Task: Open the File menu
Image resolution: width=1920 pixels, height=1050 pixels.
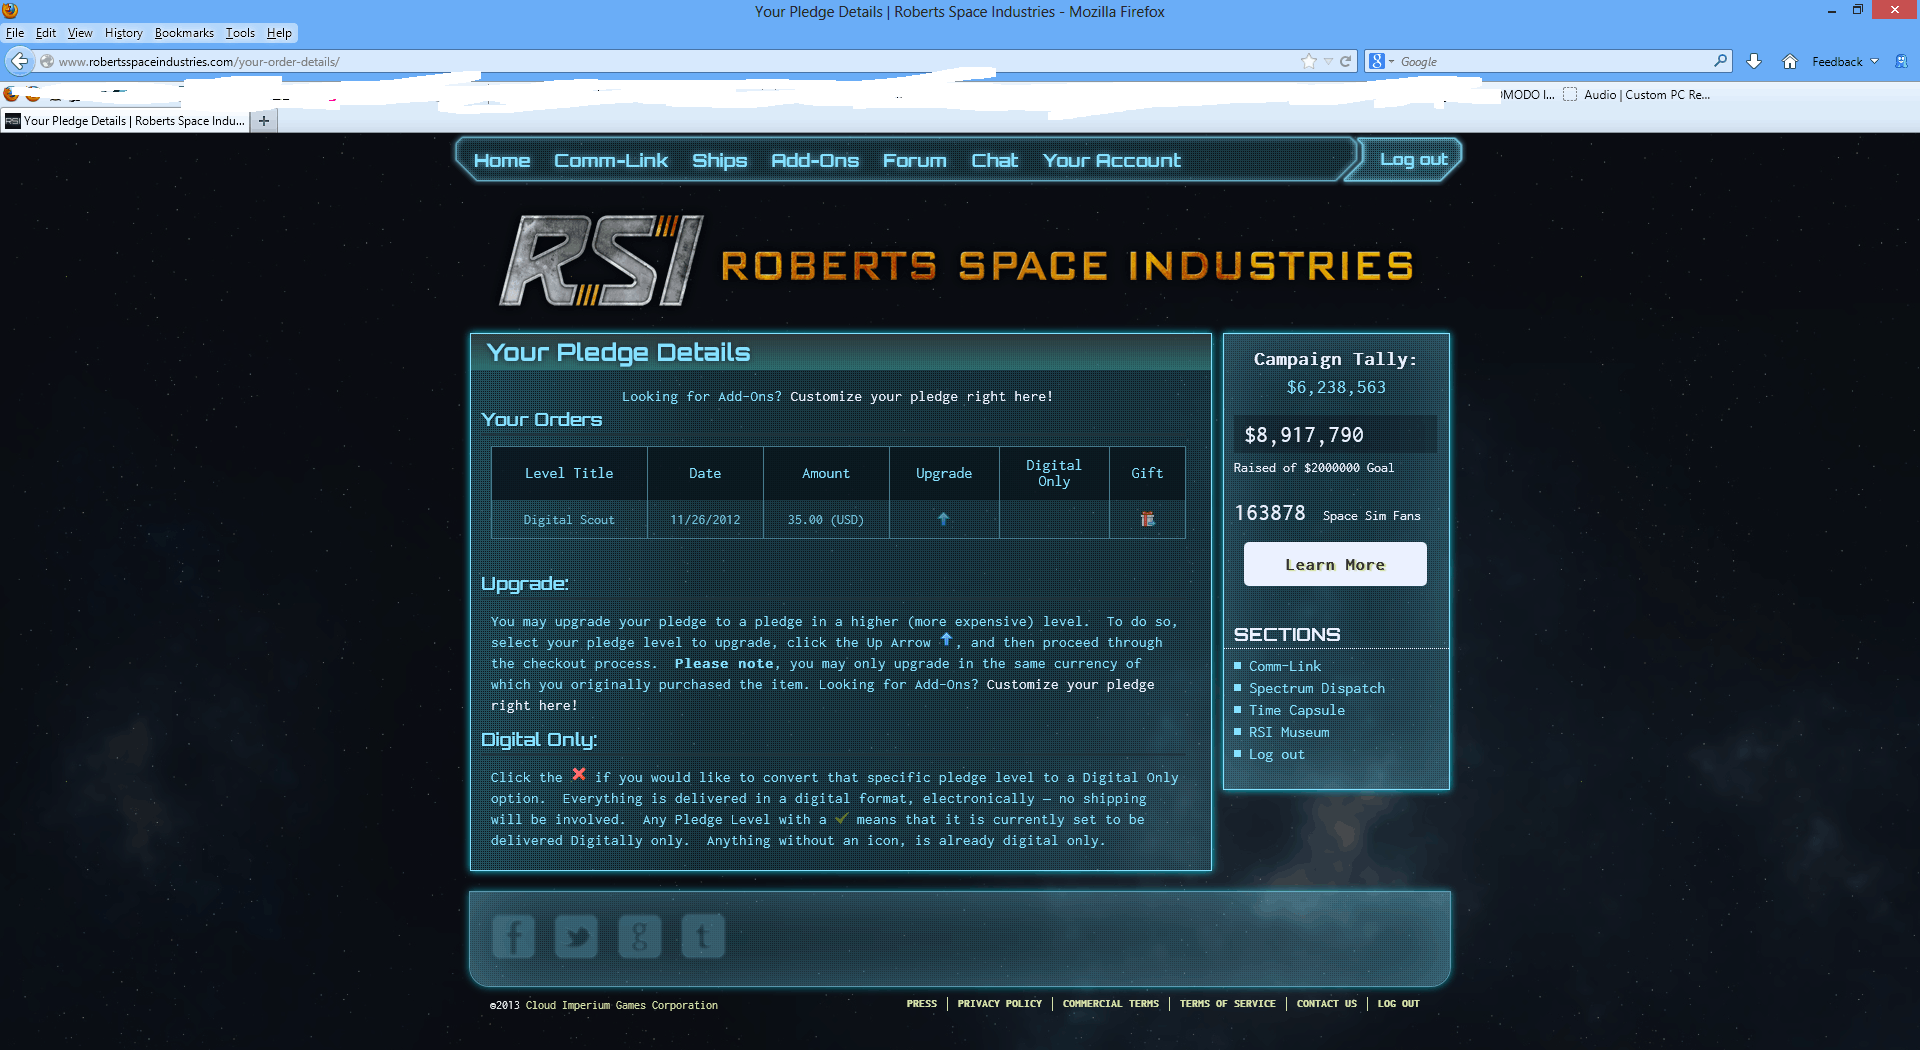Action: (x=15, y=33)
